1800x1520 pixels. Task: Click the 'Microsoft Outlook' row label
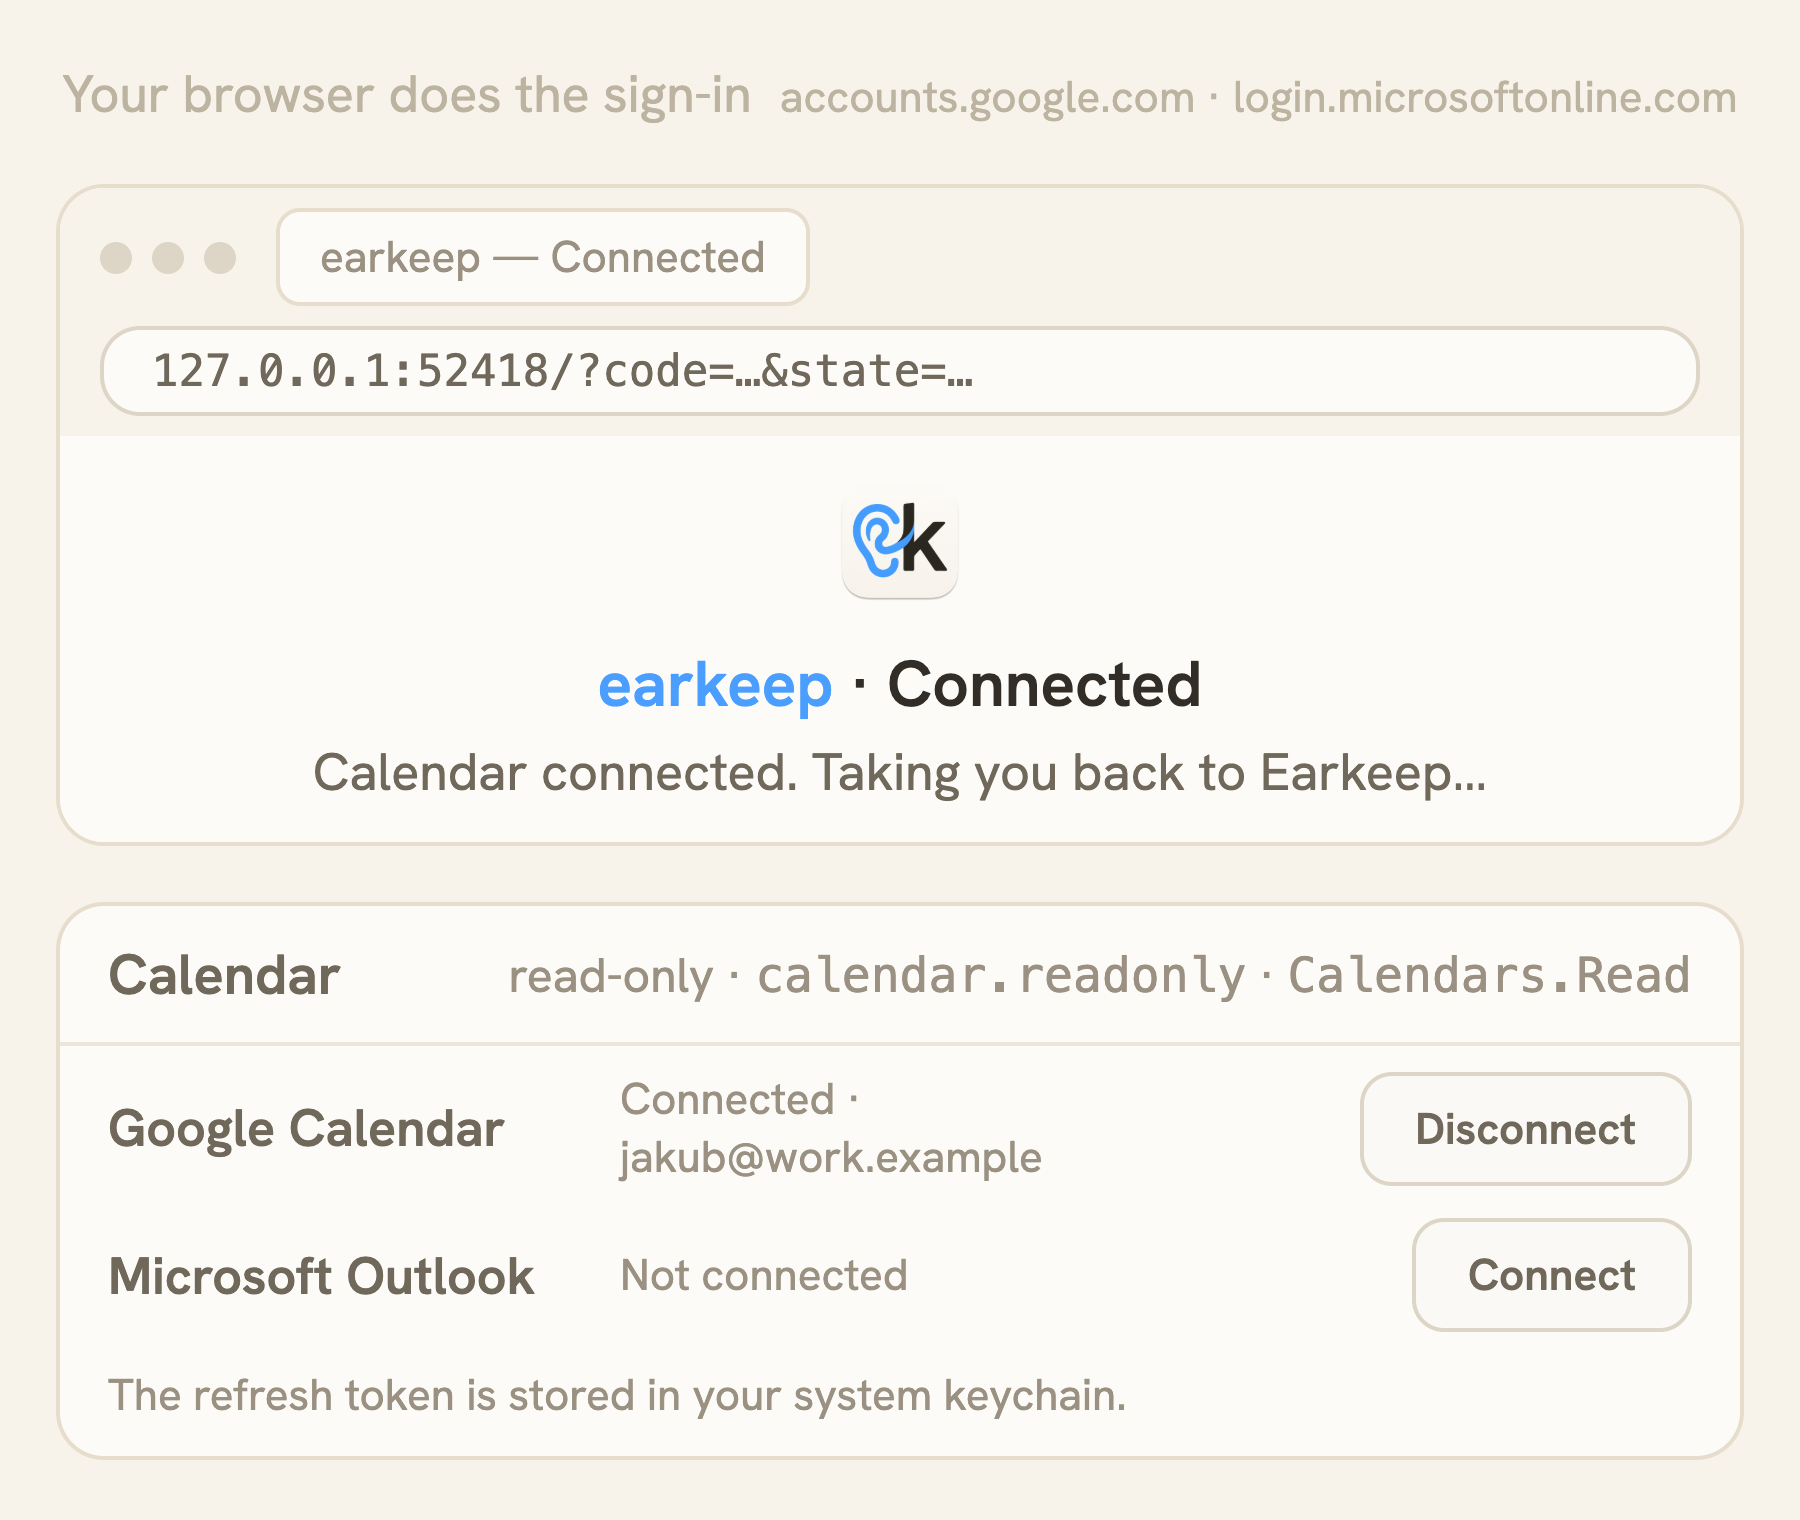pyautogui.click(x=321, y=1276)
